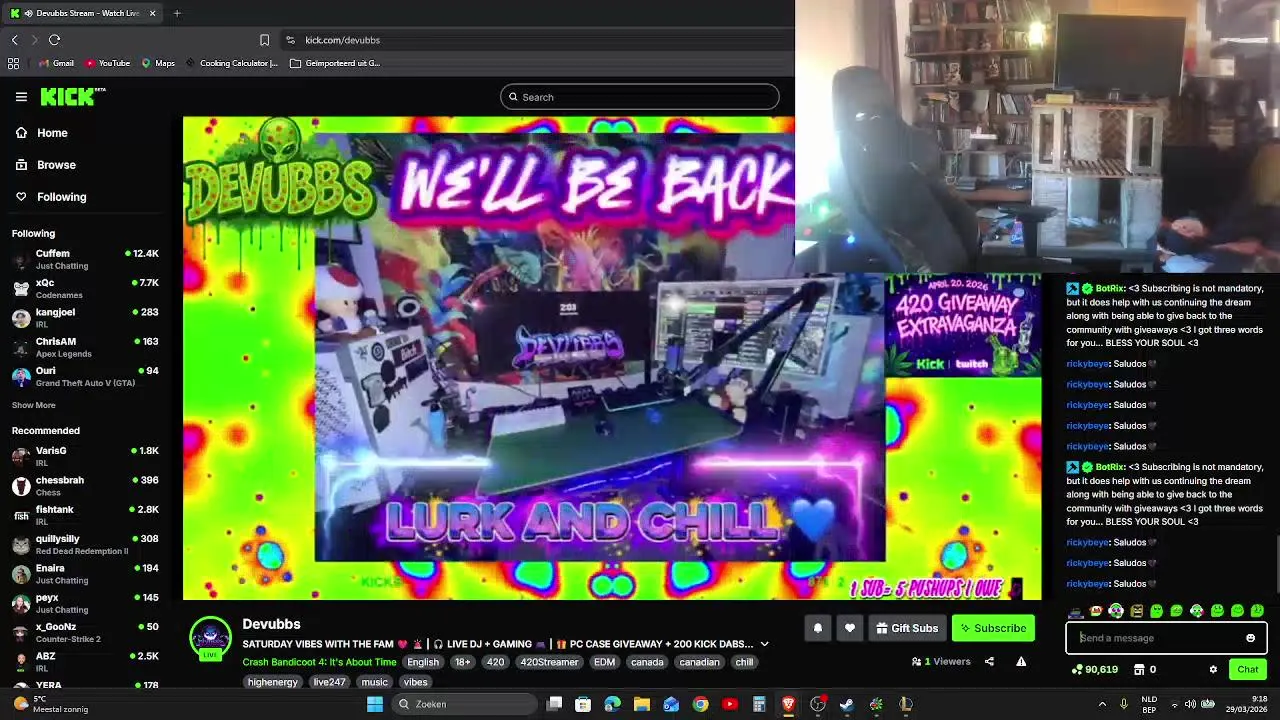1280x720 pixels.
Task: Open quillysilly's Red Dead Redemption II stream
Action: click(x=85, y=544)
